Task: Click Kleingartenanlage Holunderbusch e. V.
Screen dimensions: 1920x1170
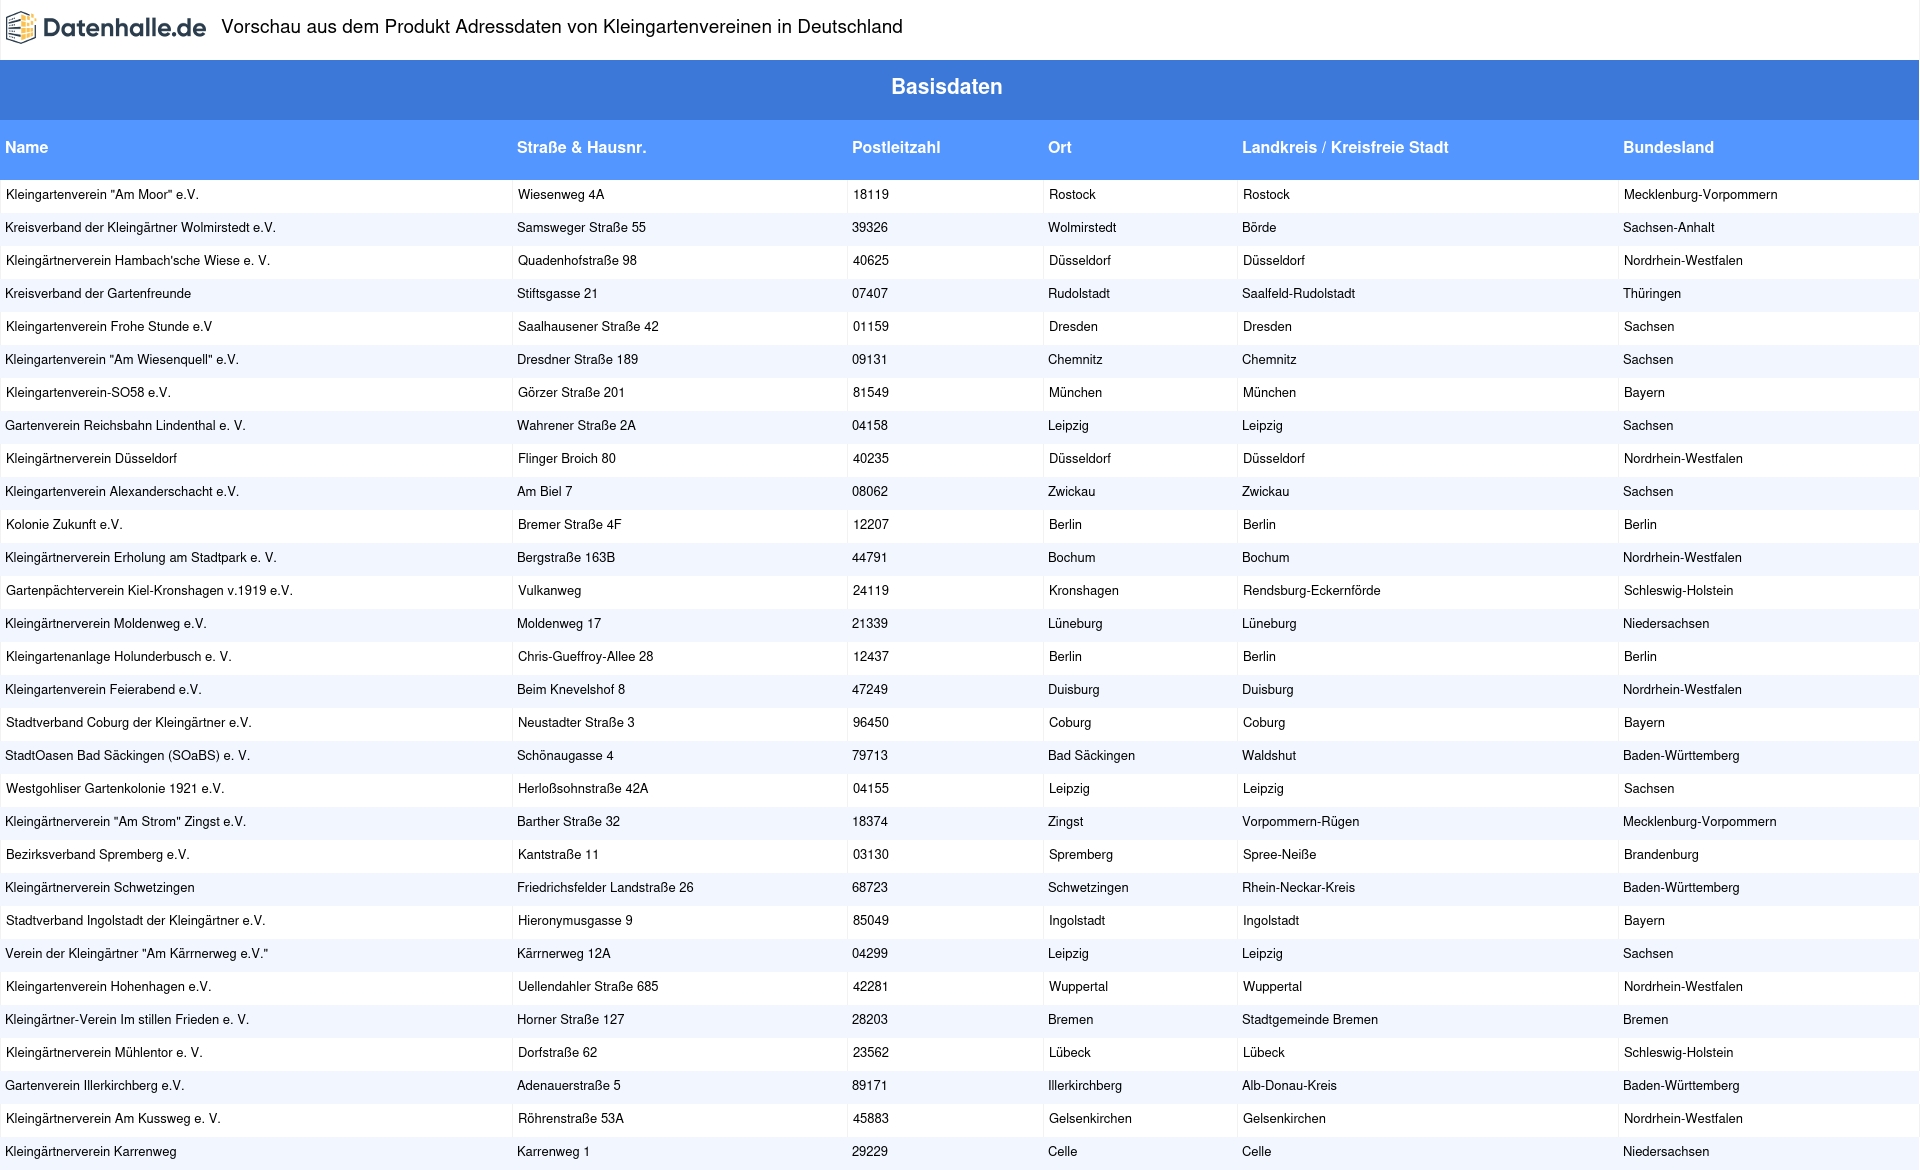Action: pyautogui.click(x=118, y=657)
